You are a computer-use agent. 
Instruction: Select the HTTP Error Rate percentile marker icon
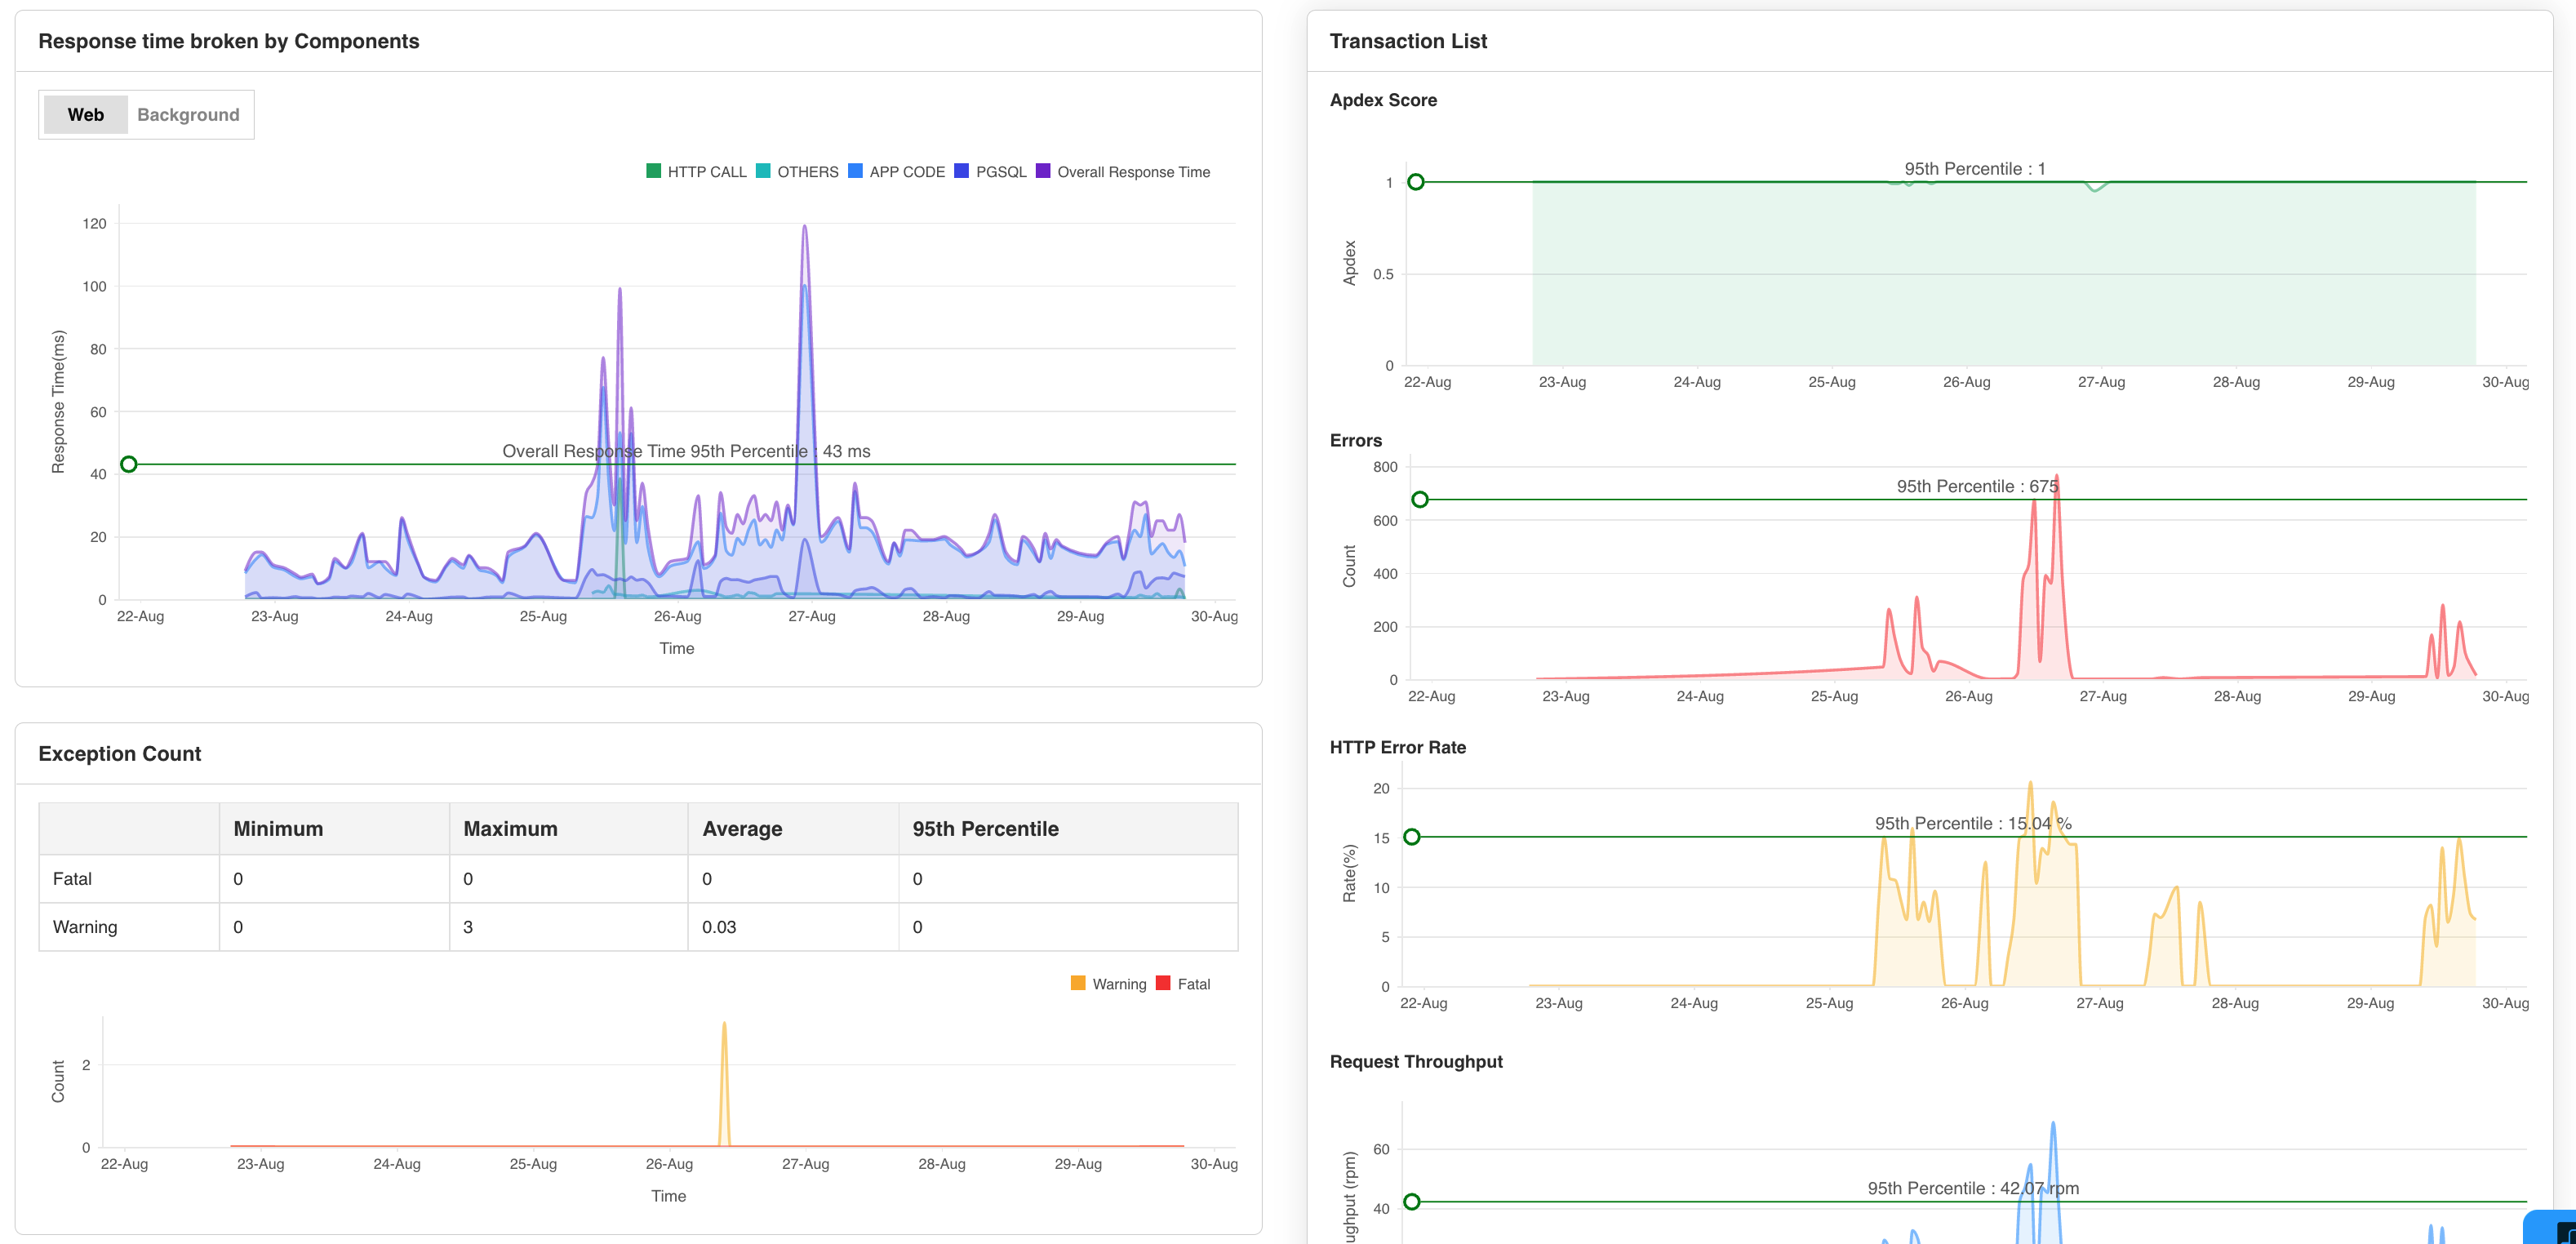1411,835
